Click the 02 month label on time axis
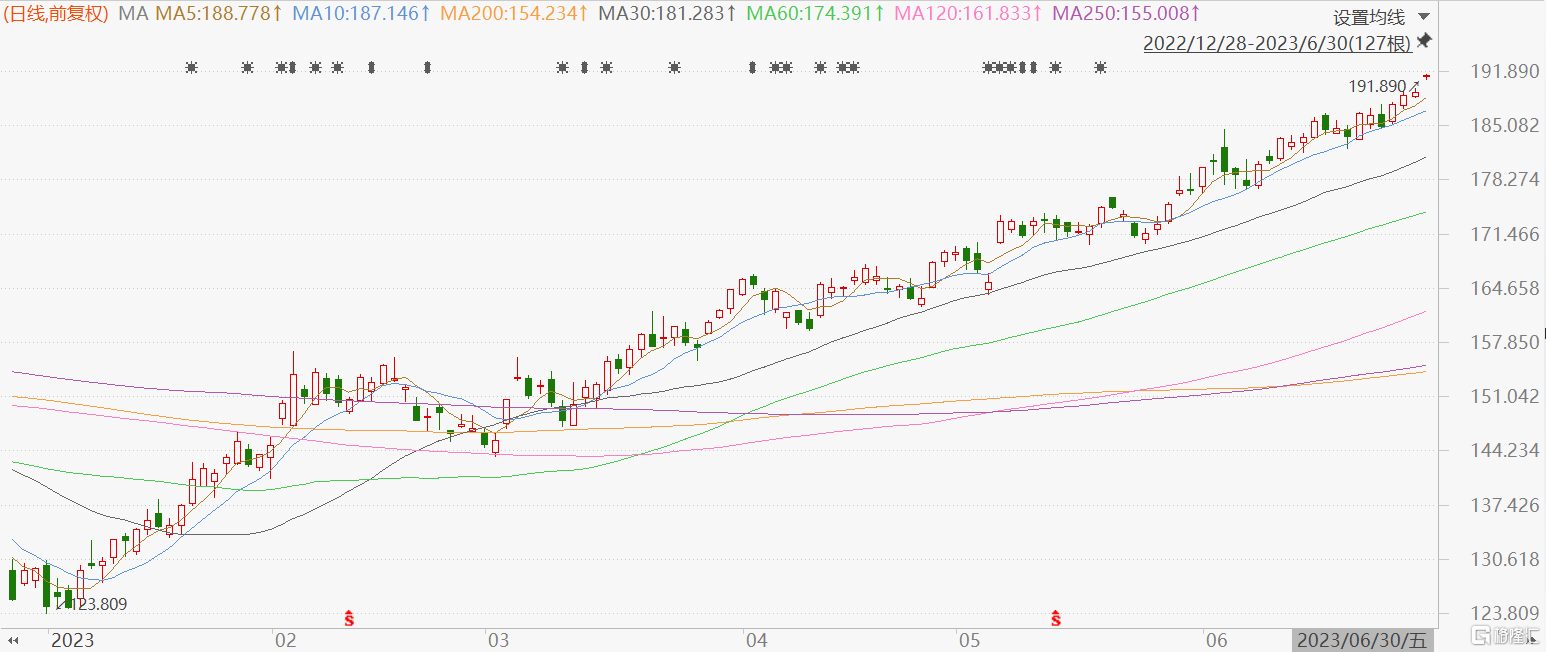This screenshot has height=652, width=1546. tap(285, 641)
